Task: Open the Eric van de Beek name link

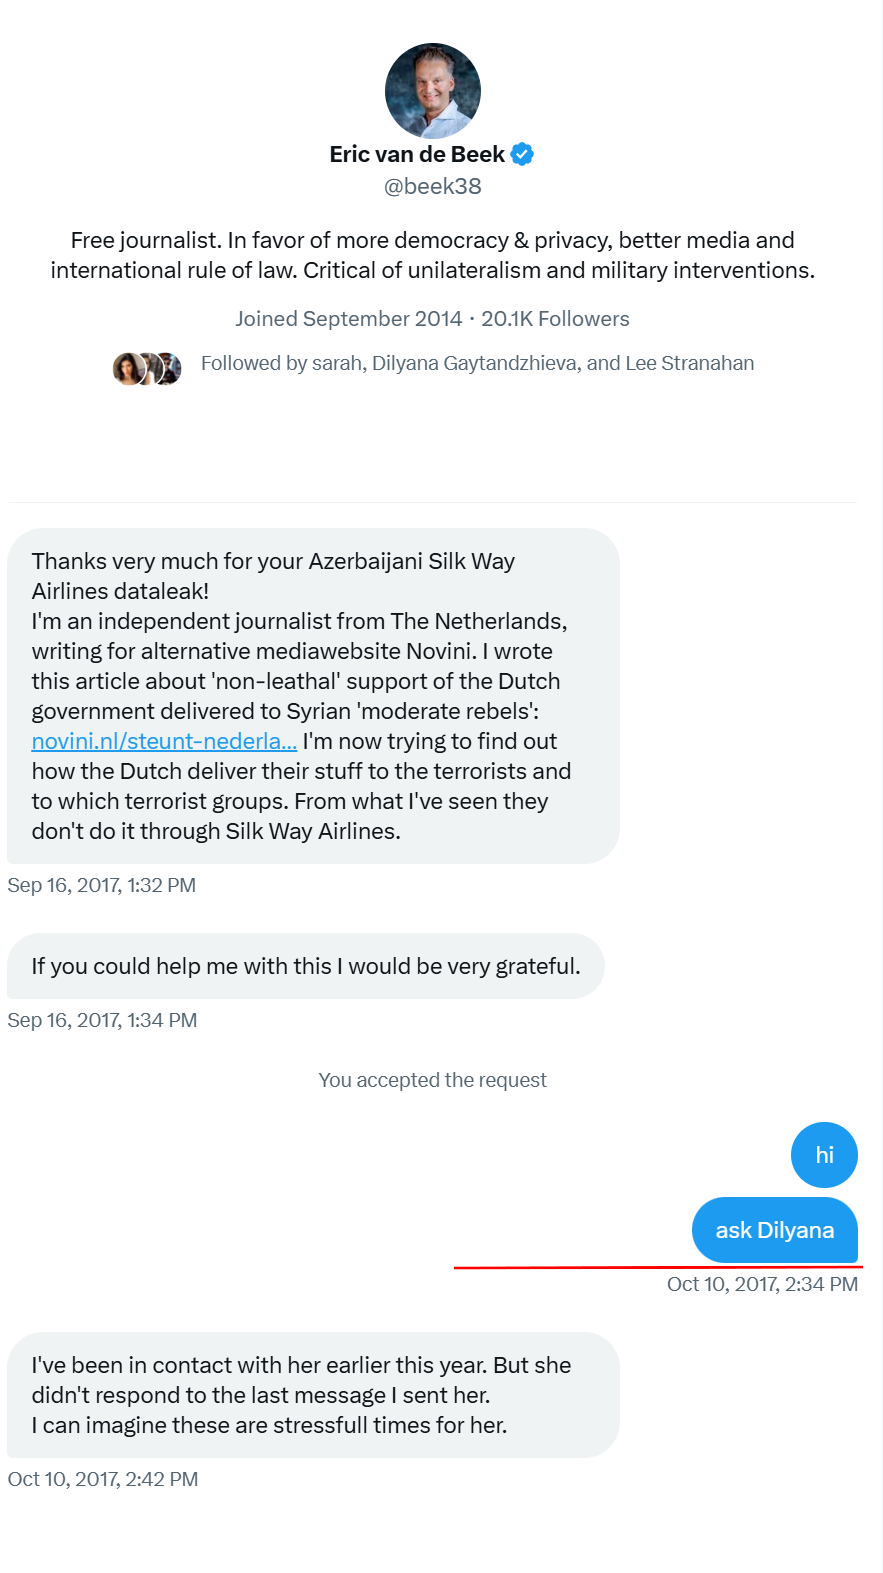Action: pos(417,154)
